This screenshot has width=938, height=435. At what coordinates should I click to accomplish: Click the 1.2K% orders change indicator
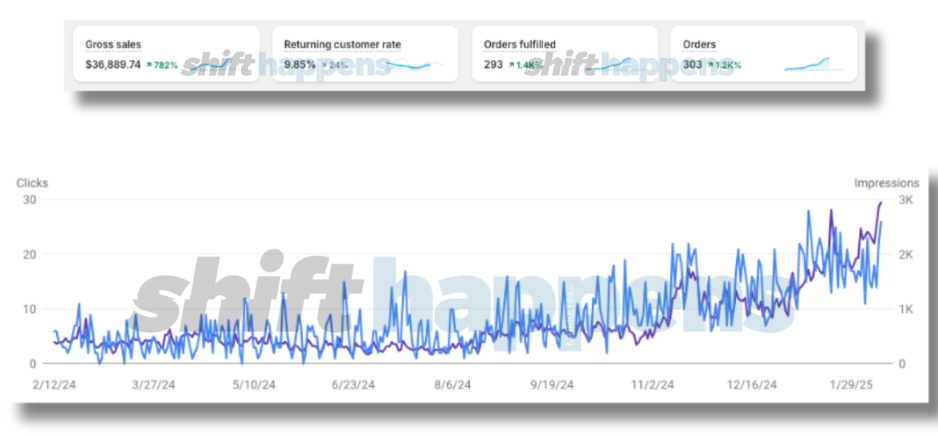click(x=725, y=65)
